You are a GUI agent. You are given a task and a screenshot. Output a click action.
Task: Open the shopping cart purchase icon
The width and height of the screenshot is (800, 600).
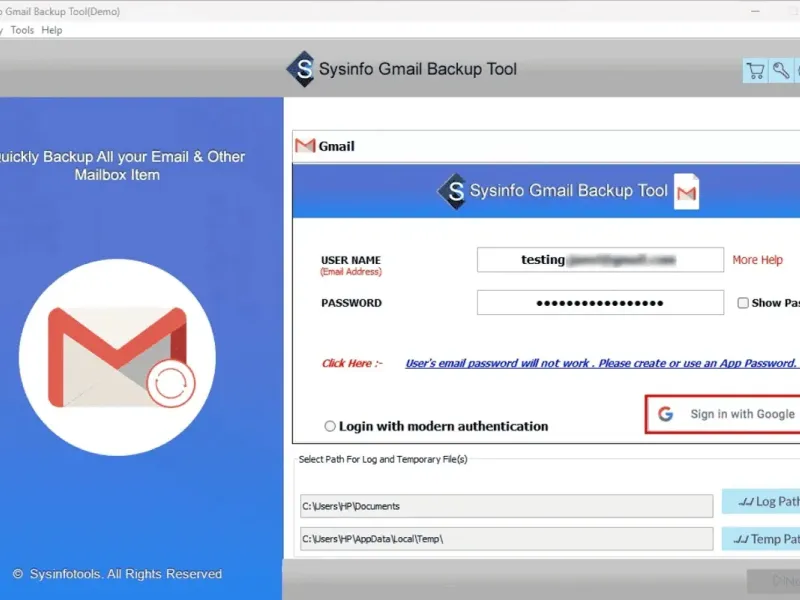pos(755,70)
